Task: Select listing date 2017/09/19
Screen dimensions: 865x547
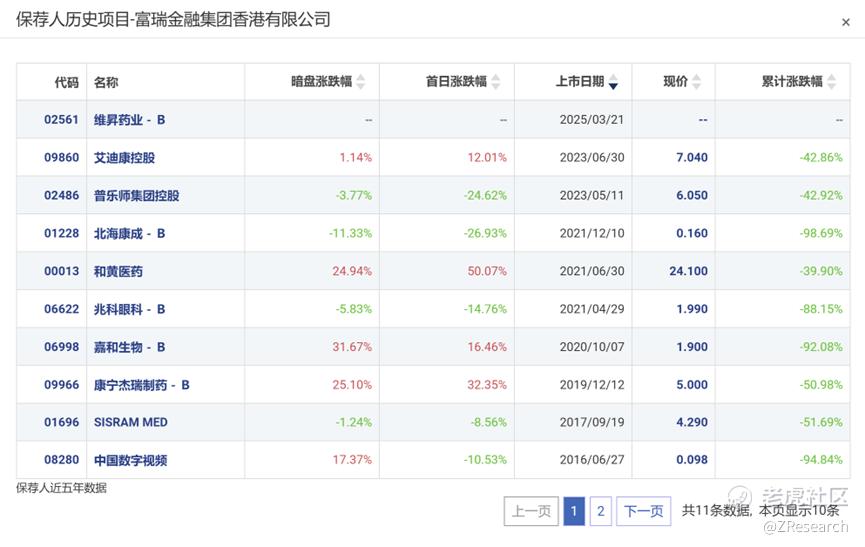Action: pyautogui.click(x=592, y=422)
